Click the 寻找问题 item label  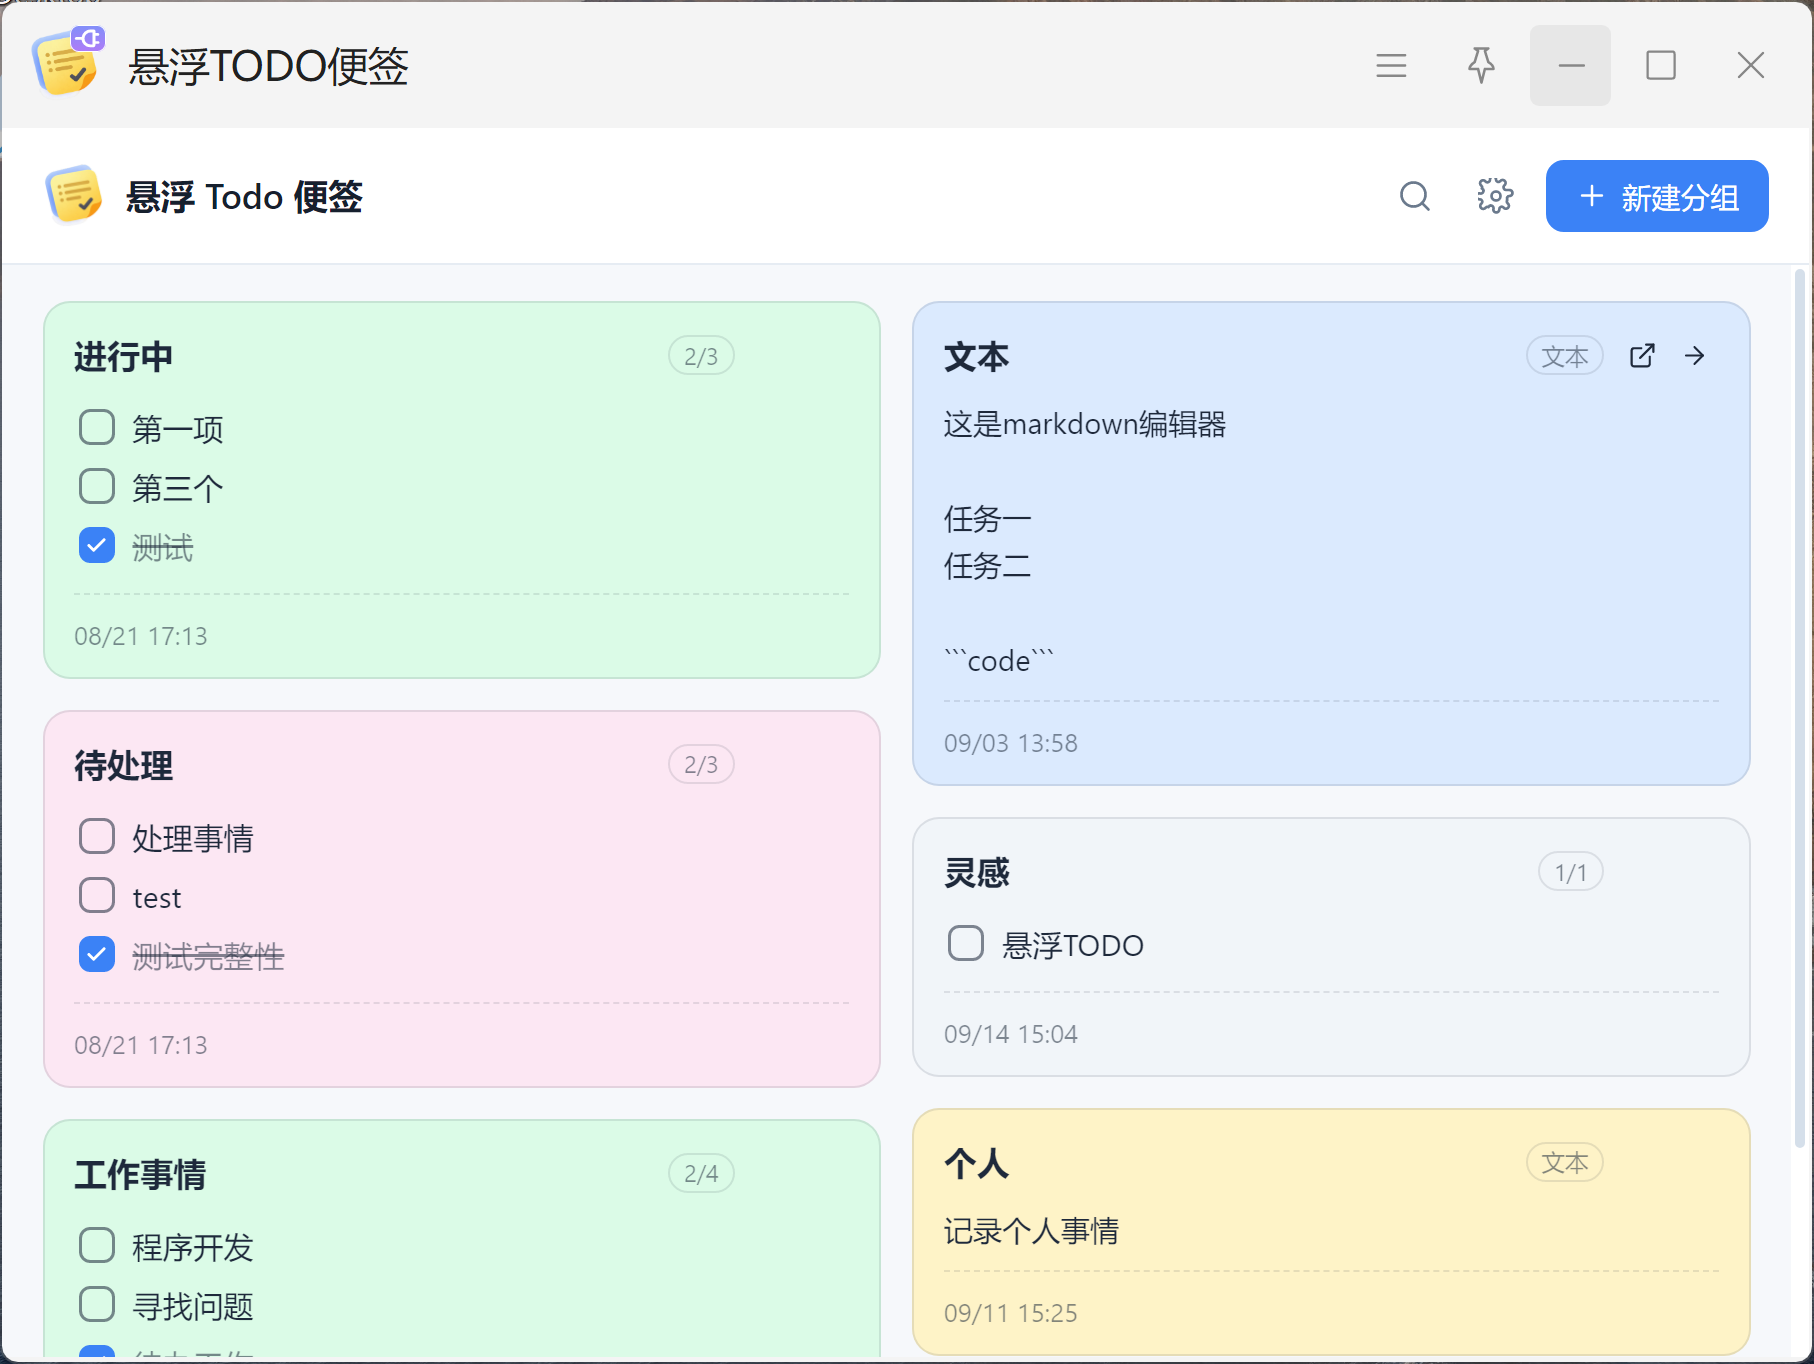193,1306
